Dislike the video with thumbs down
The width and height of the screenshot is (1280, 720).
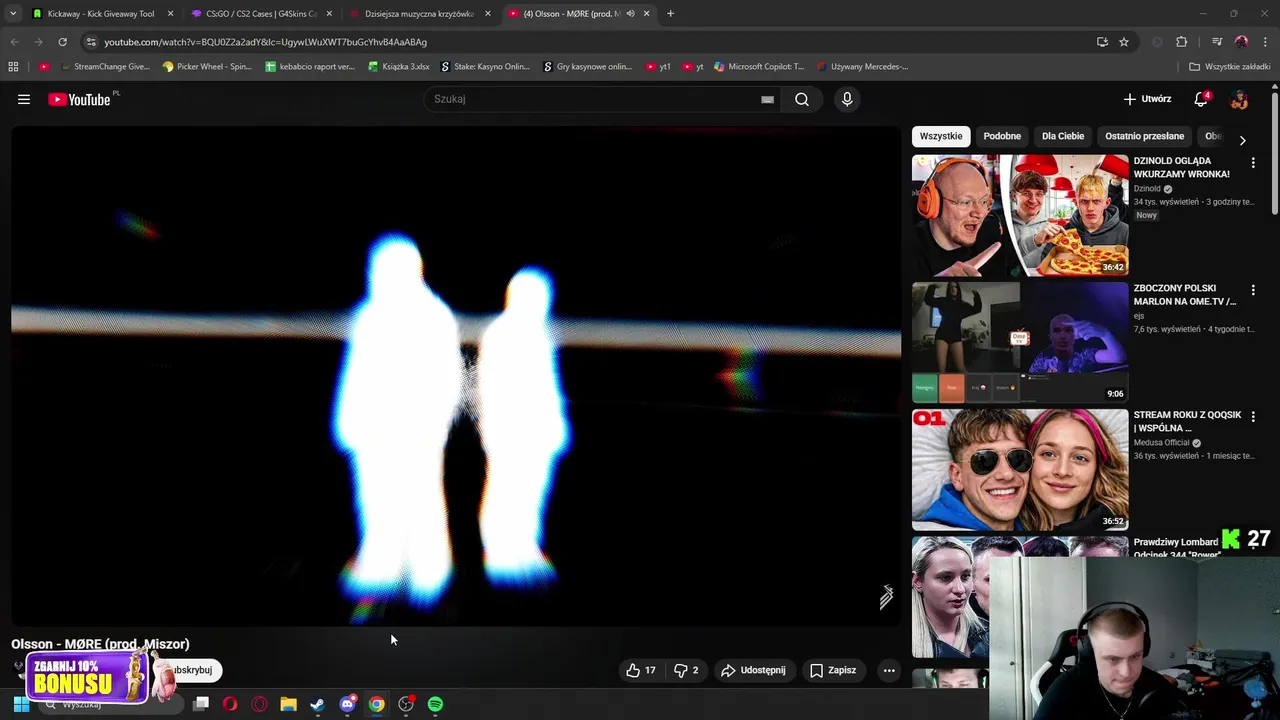(686, 670)
